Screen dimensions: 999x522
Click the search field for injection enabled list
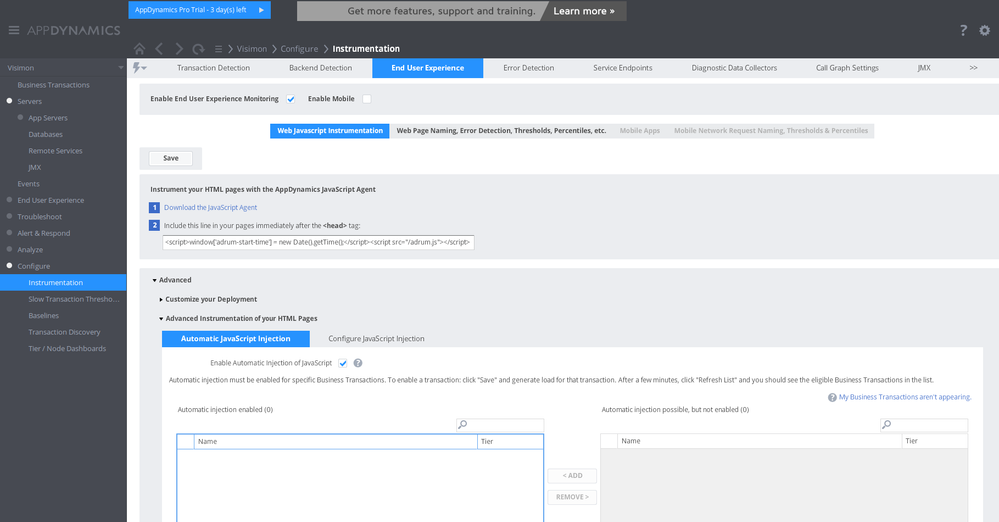point(500,424)
